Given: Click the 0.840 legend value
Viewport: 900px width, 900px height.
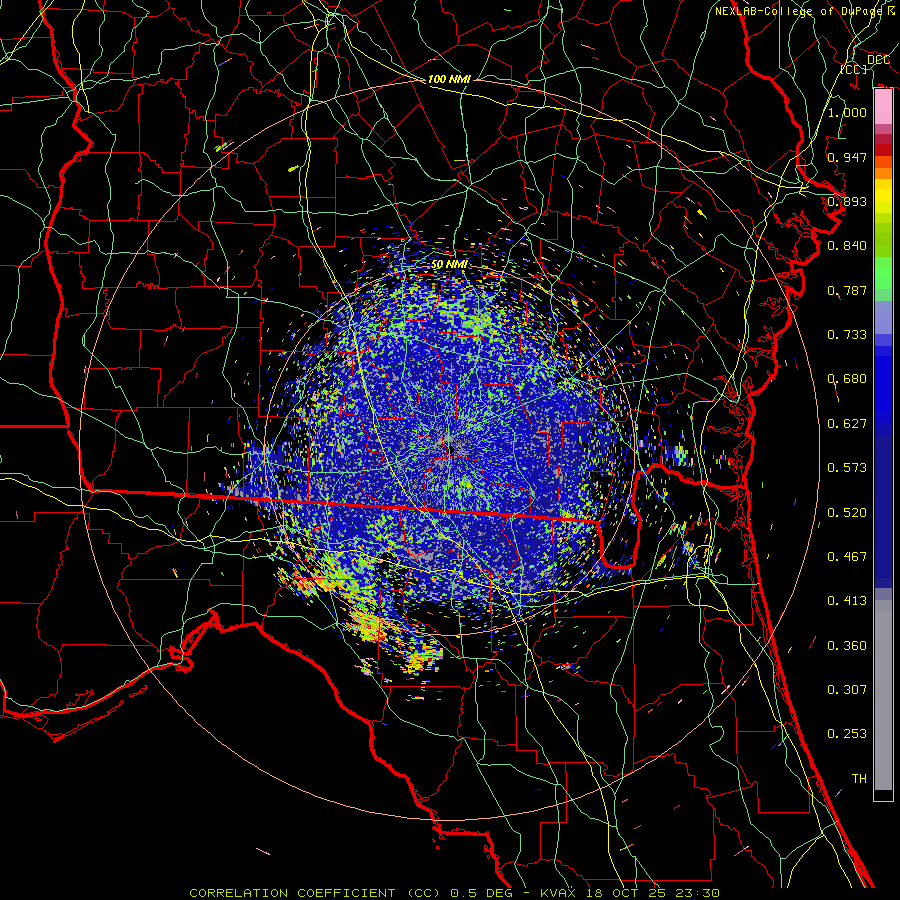Looking at the screenshot, I should [x=847, y=246].
